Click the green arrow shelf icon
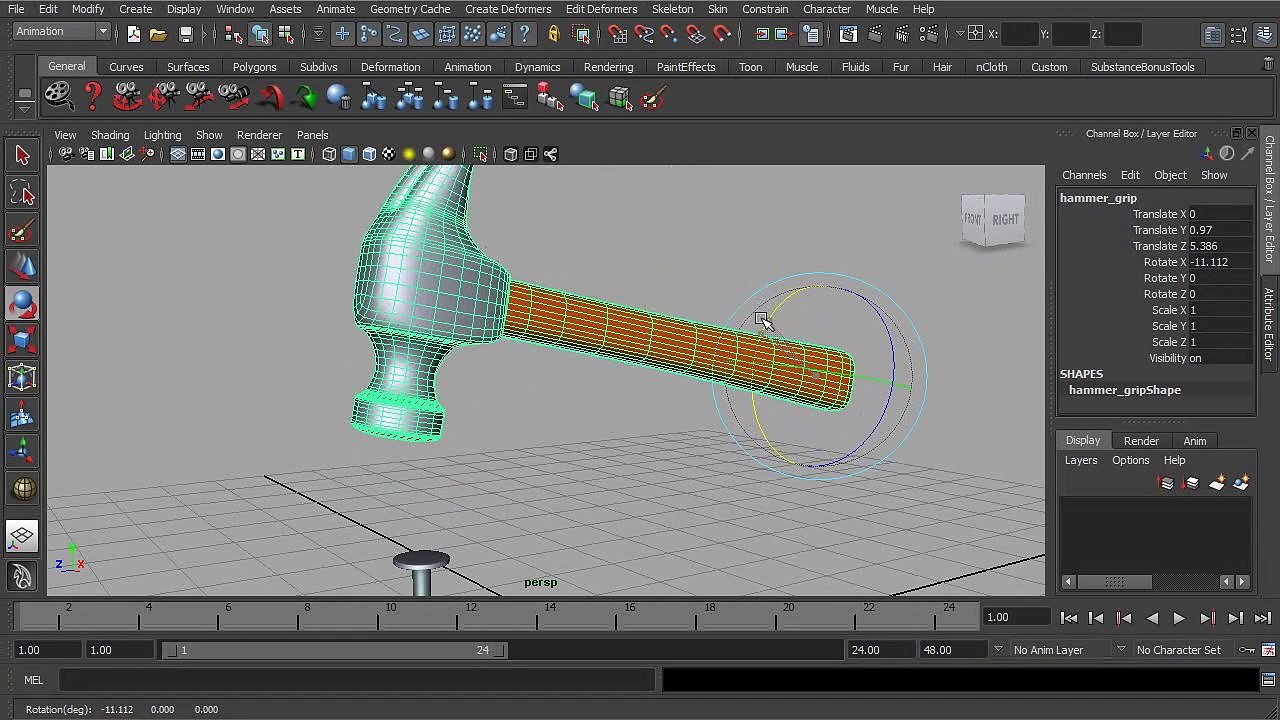The image size is (1280, 720). tap(305, 98)
